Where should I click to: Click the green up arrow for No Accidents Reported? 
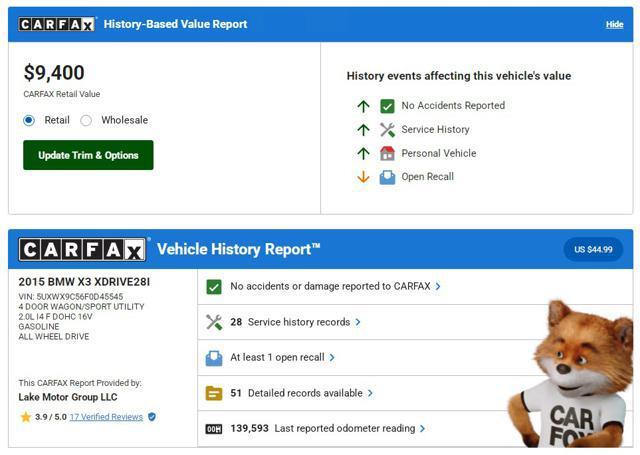363,106
